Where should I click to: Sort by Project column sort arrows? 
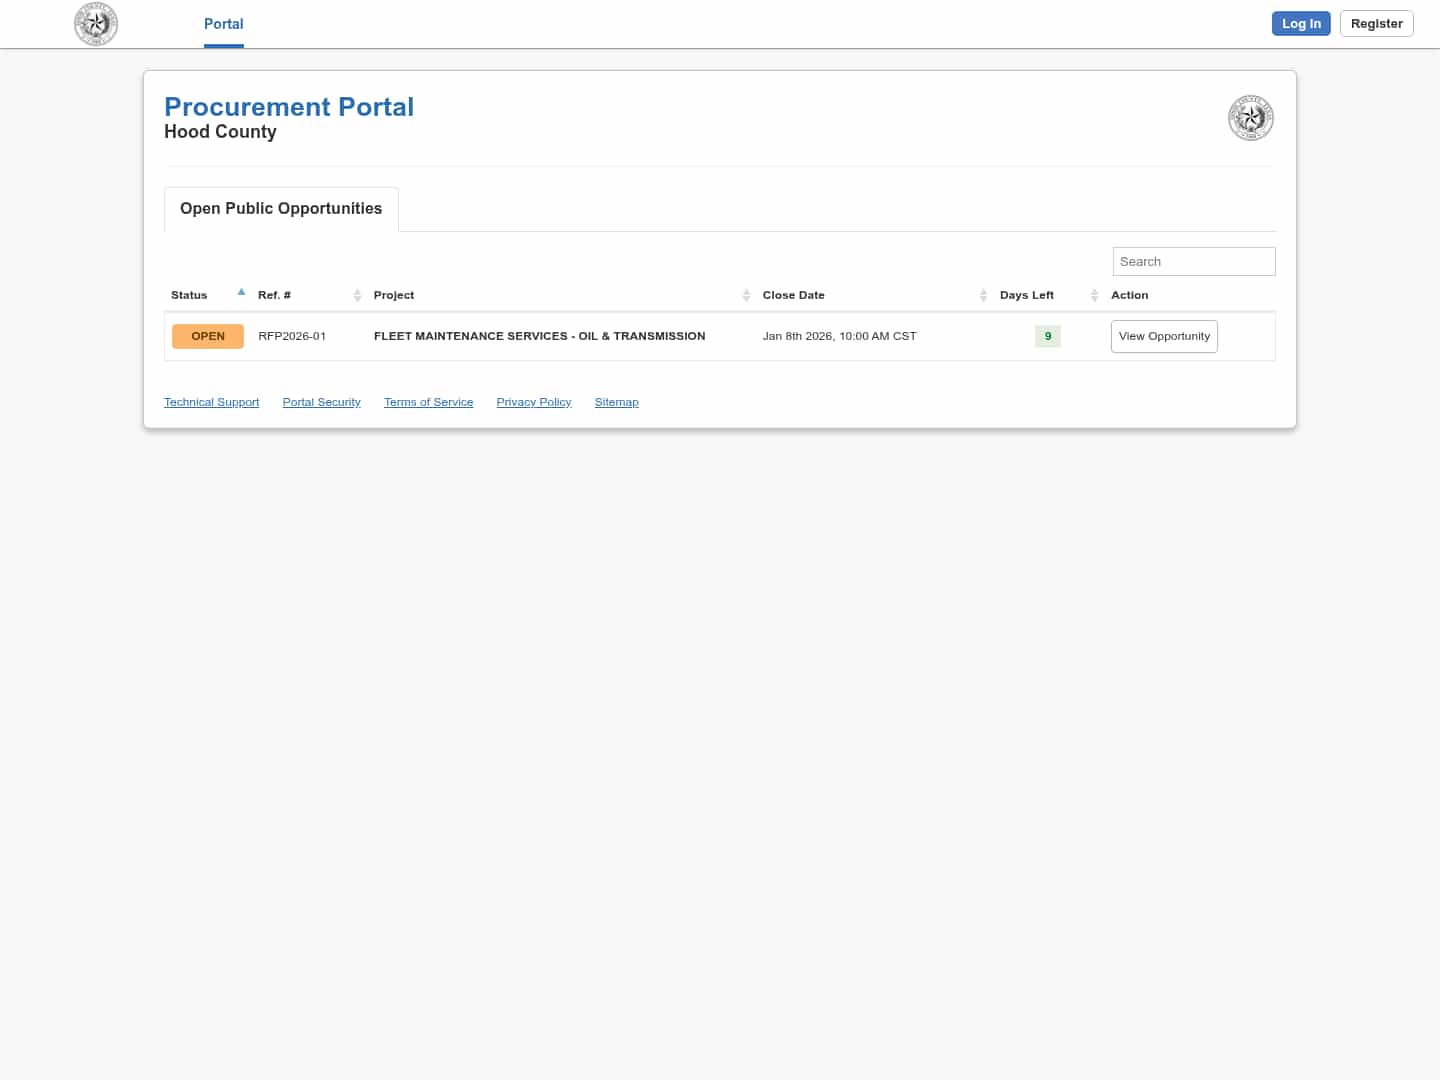746,295
